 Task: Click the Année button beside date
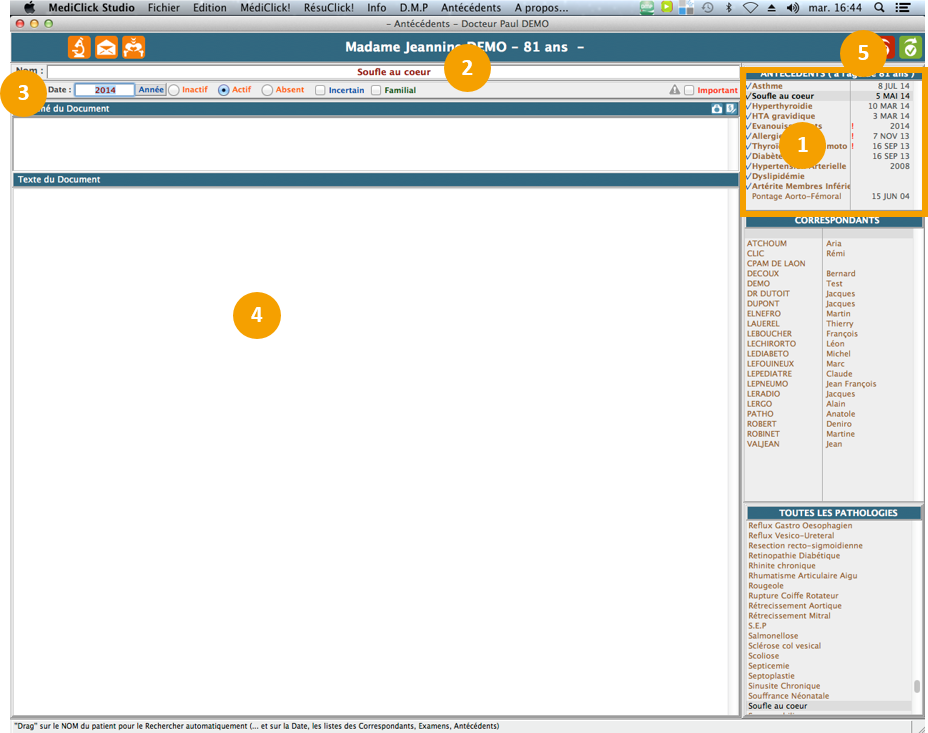pos(151,90)
